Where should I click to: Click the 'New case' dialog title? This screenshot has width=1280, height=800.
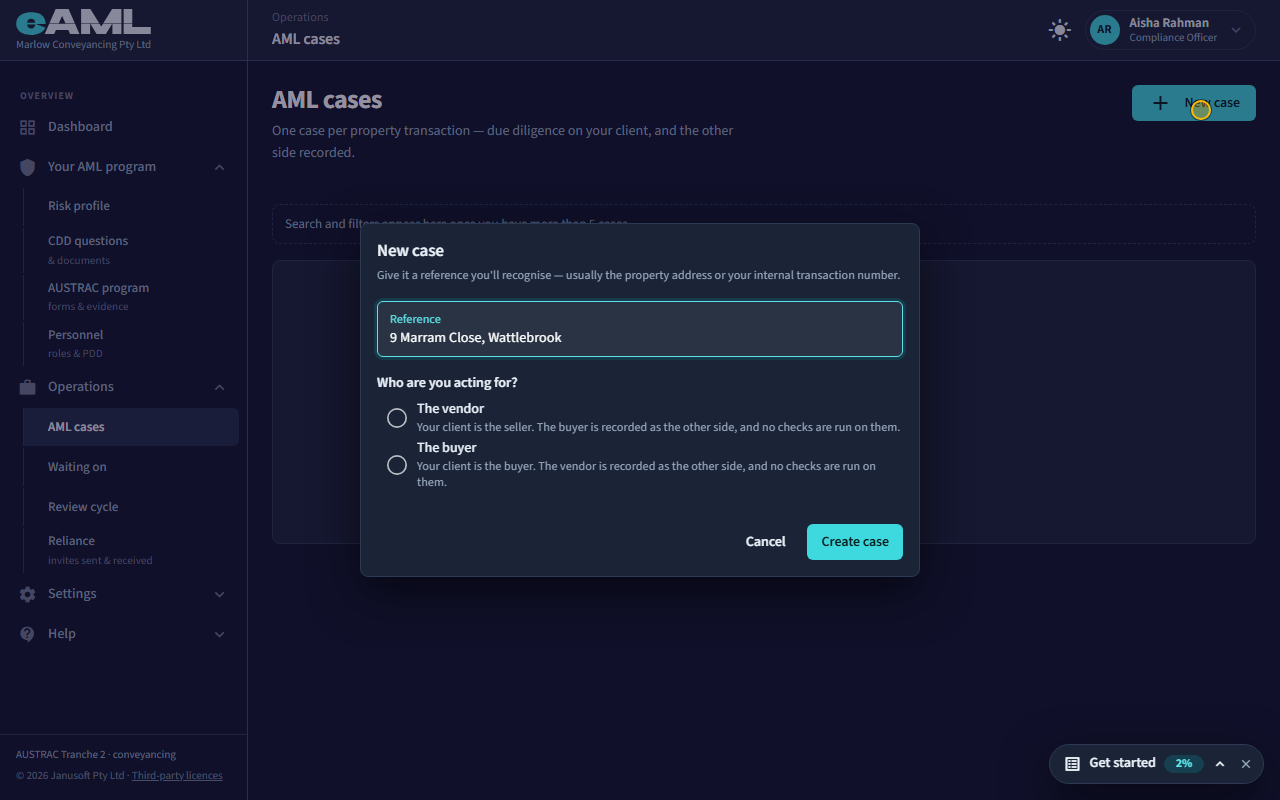tap(410, 251)
